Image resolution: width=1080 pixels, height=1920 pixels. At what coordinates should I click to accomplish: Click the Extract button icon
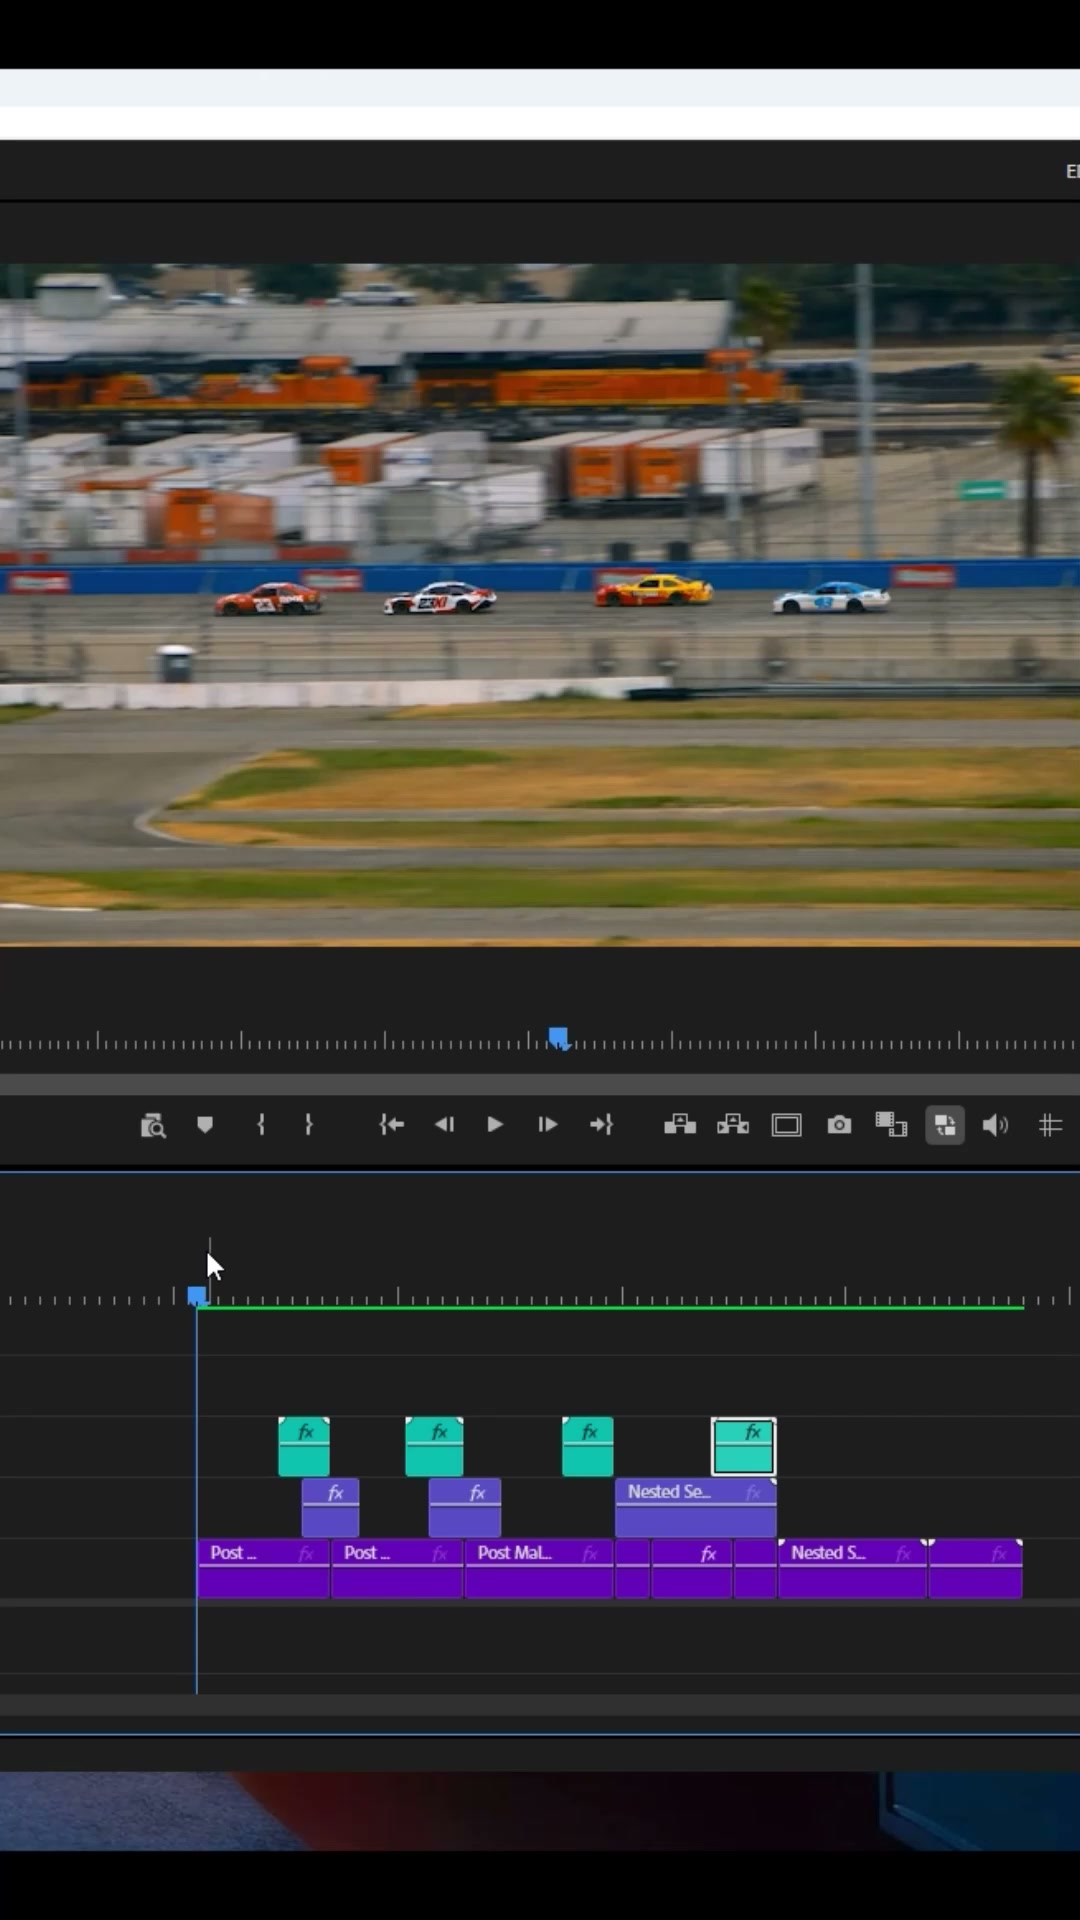click(733, 1125)
